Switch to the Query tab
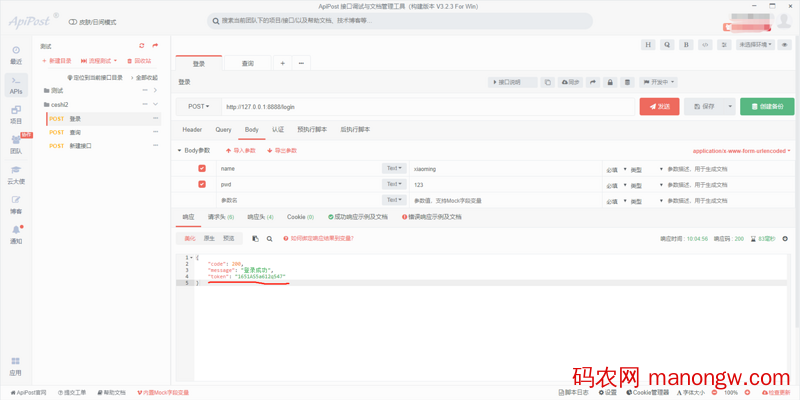The height and width of the screenshot is (400, 800). (x=223, y=130)
